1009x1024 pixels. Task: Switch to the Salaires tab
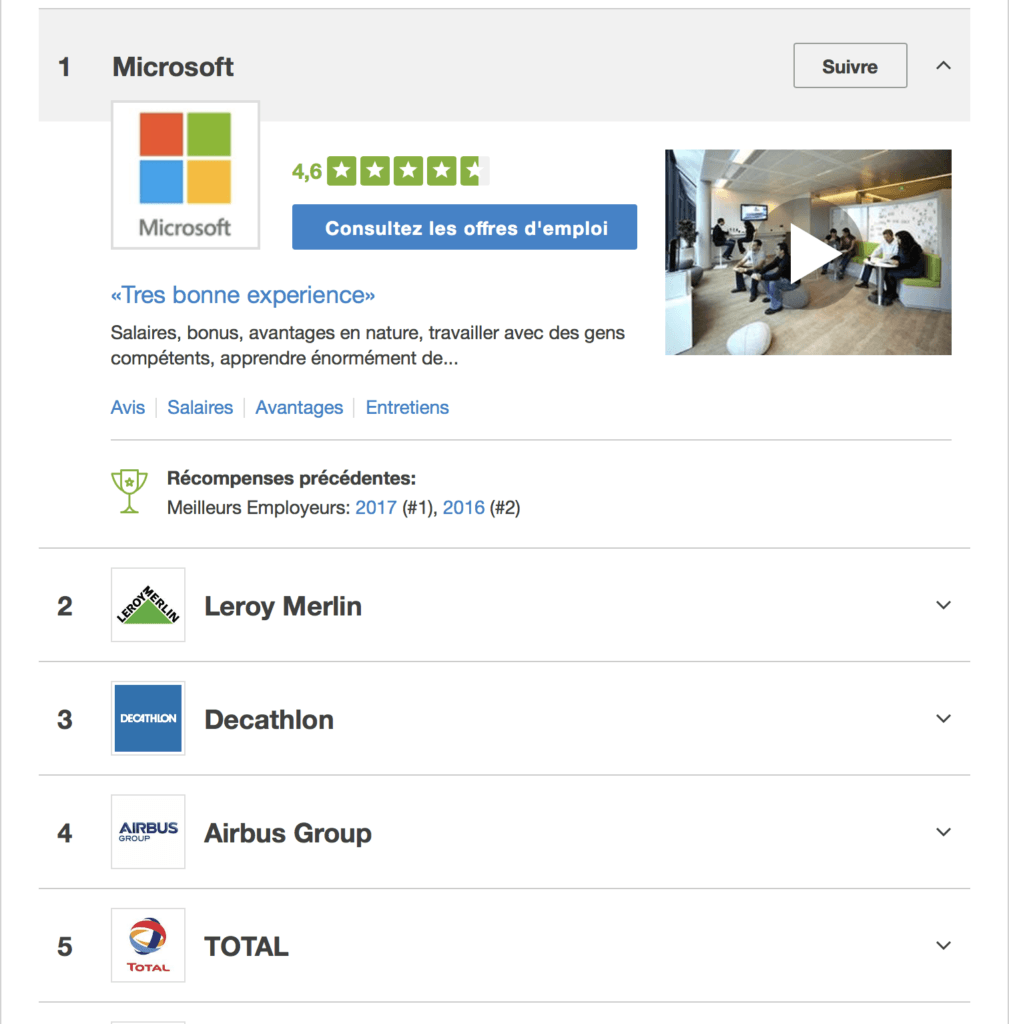tap(200, 407)
